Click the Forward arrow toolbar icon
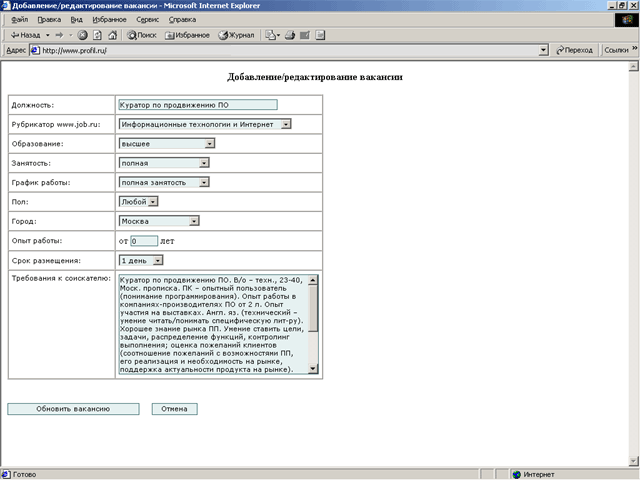The width and height of the screenshot is (640, 480). pyautogui.click(x=60, y=35)
